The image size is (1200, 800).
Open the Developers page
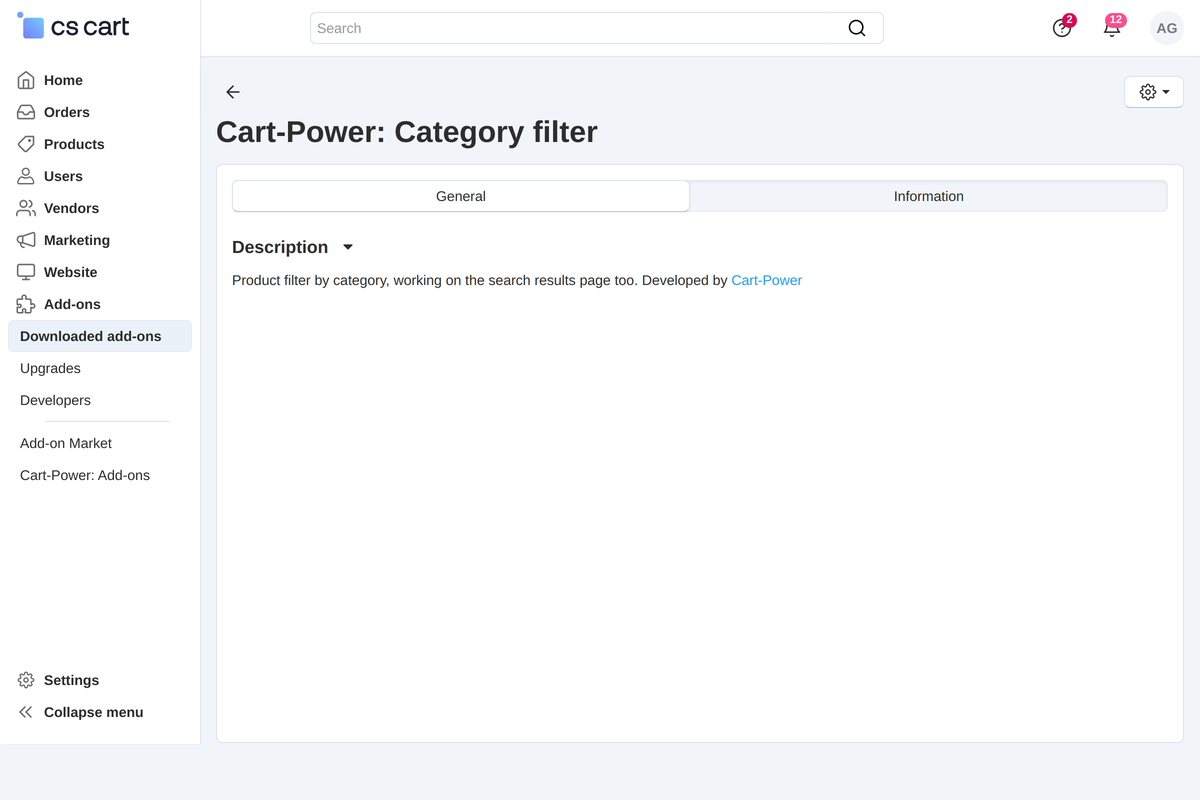[x=55, y=400]
